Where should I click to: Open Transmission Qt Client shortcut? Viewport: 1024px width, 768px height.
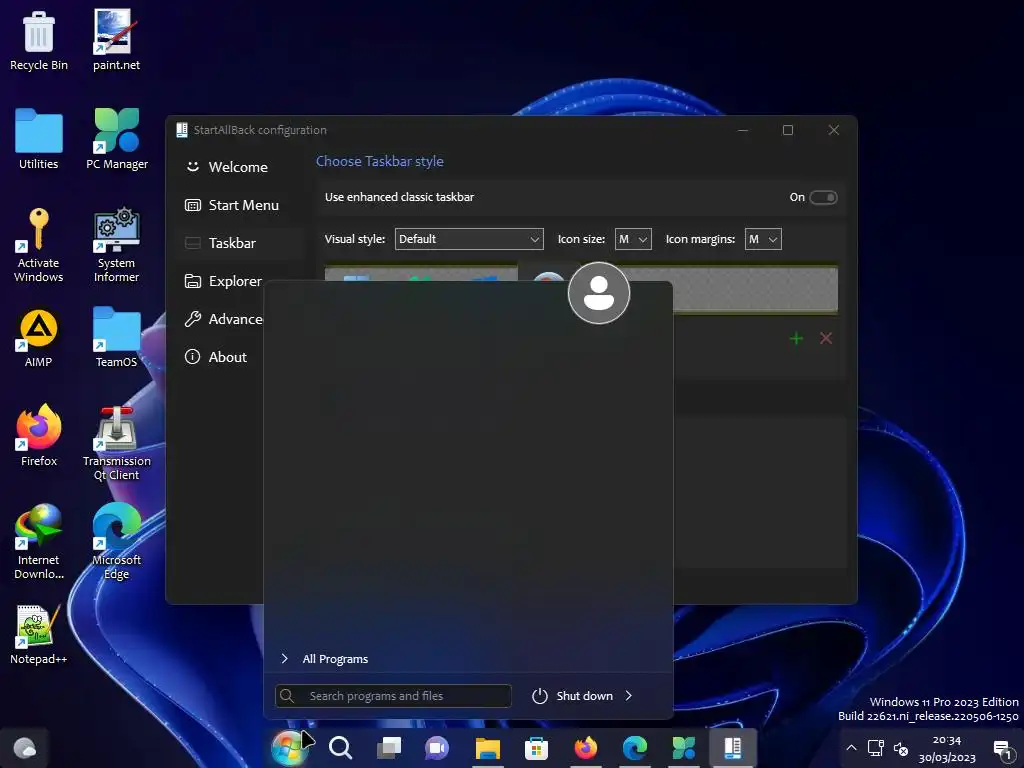pyautogui.click(x=116, y=444)
